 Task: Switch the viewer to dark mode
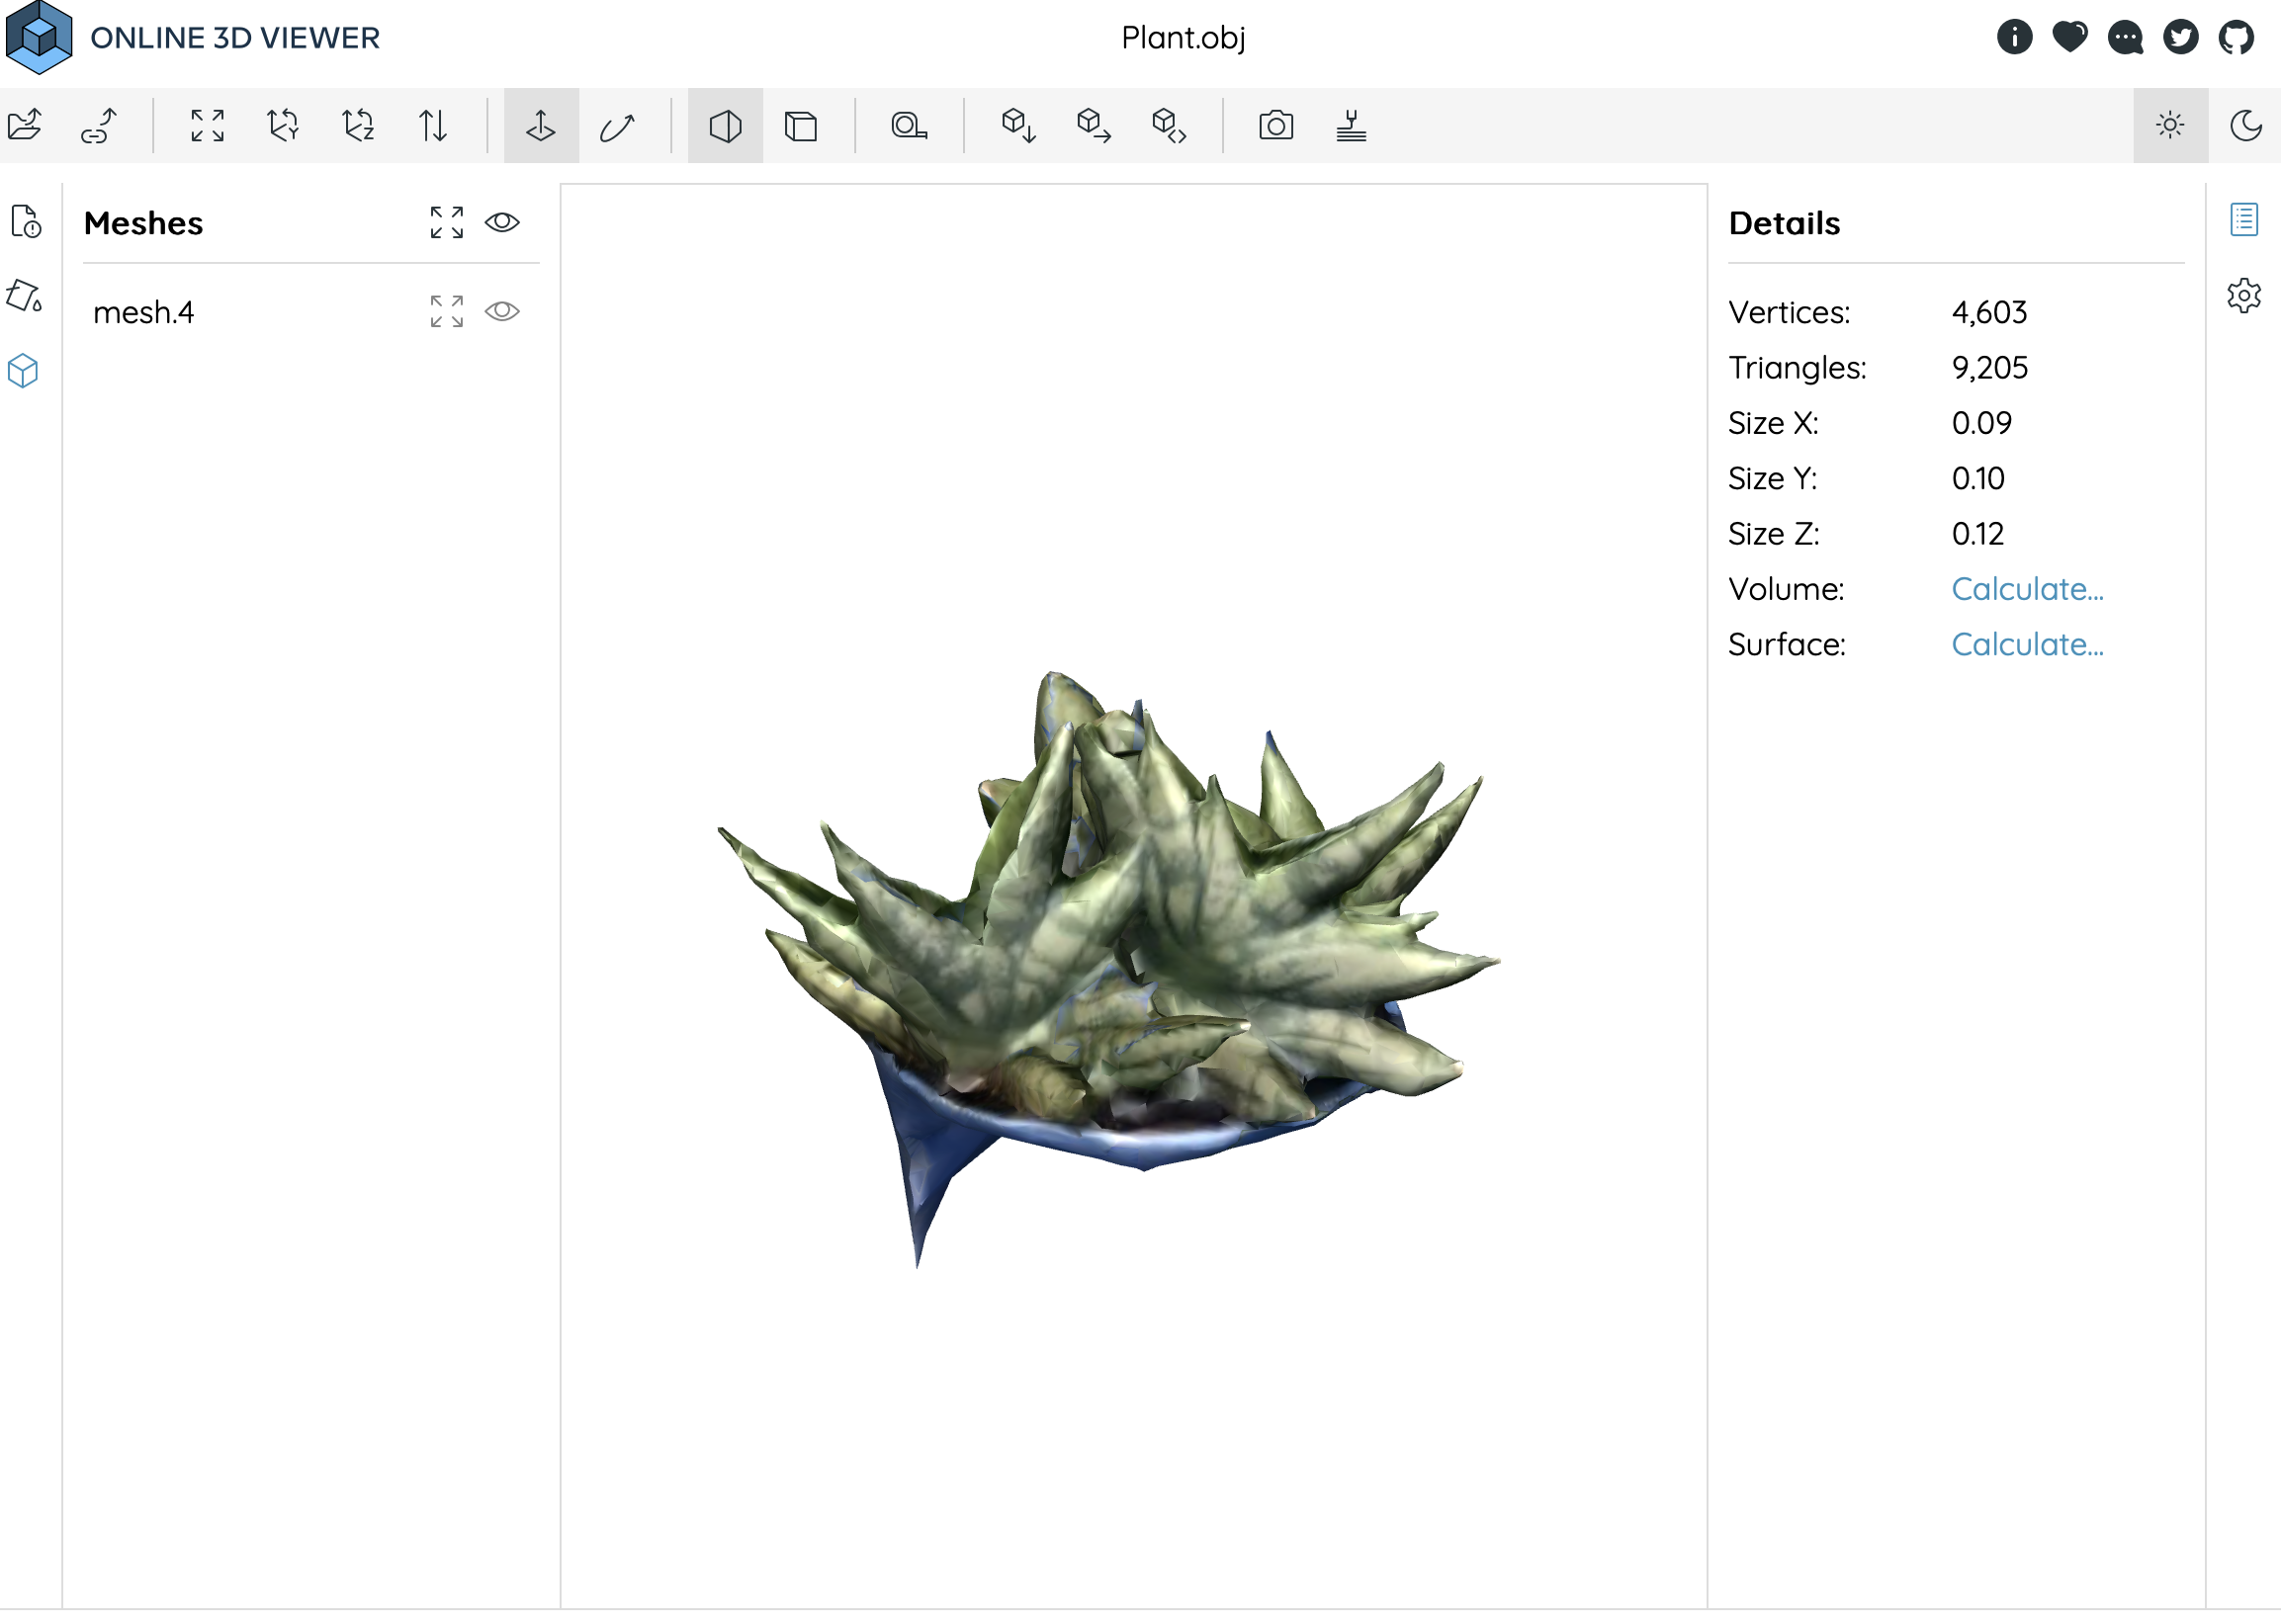pyautogui.click(x=2245, y=125)
